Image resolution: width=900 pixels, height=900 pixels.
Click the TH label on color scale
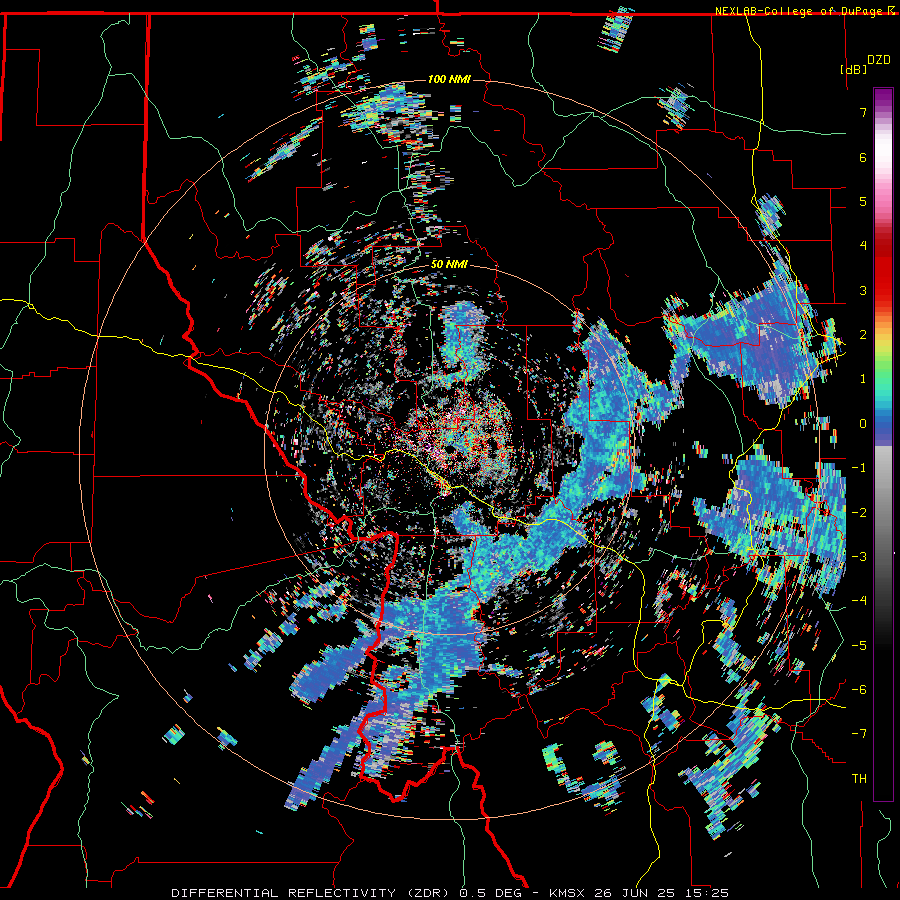point(859,779)
